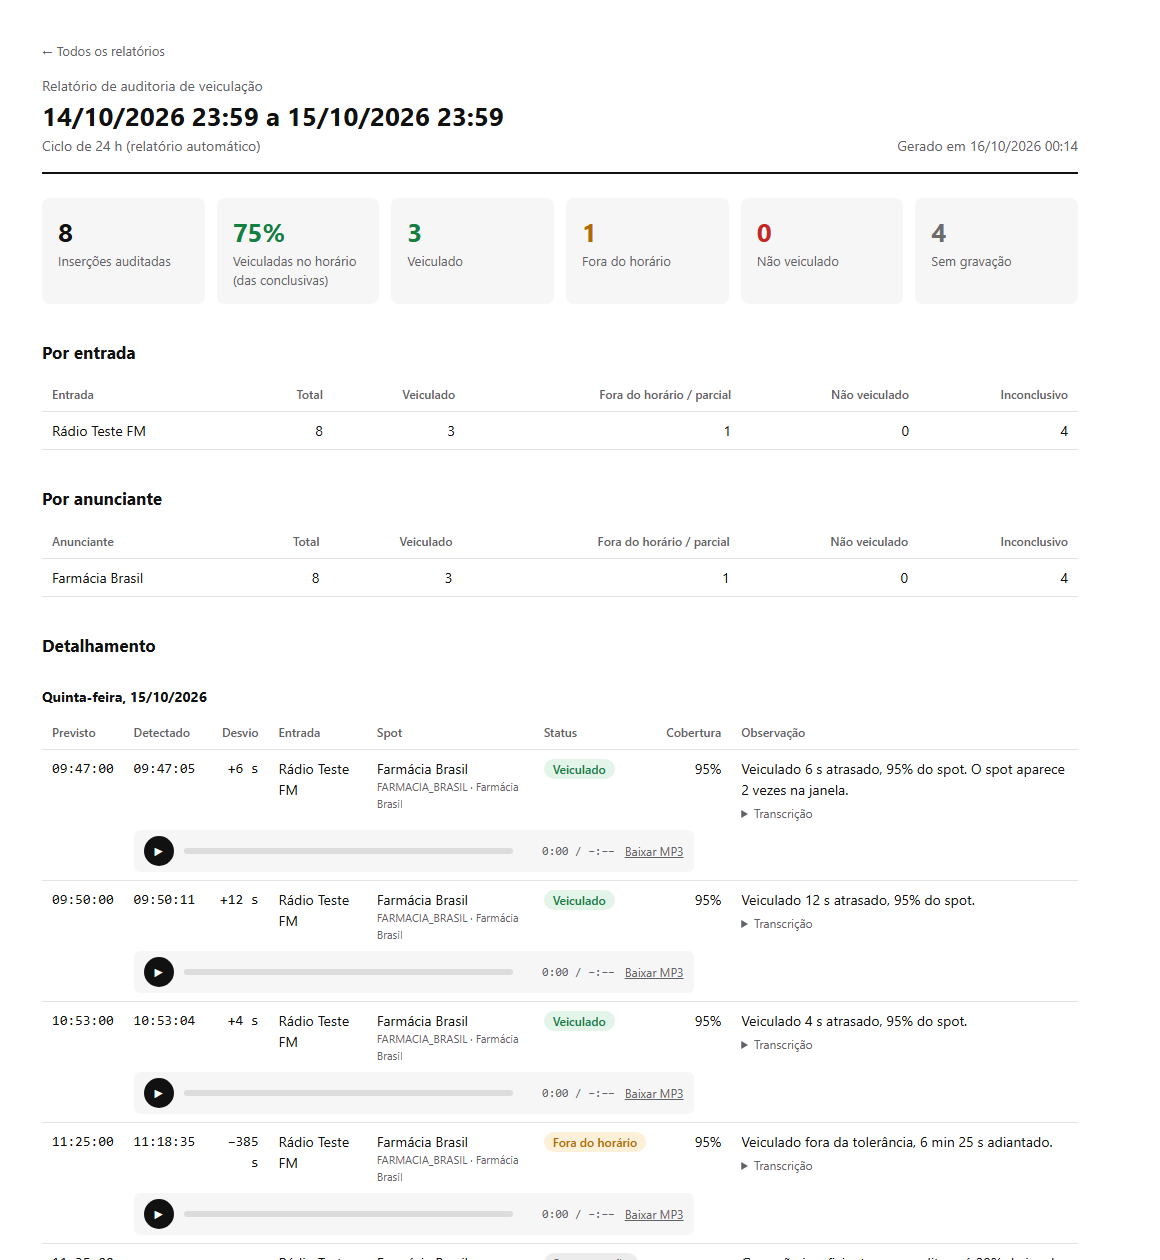Click the Por entrada section heading
1160x1260 pixels.
89,353
